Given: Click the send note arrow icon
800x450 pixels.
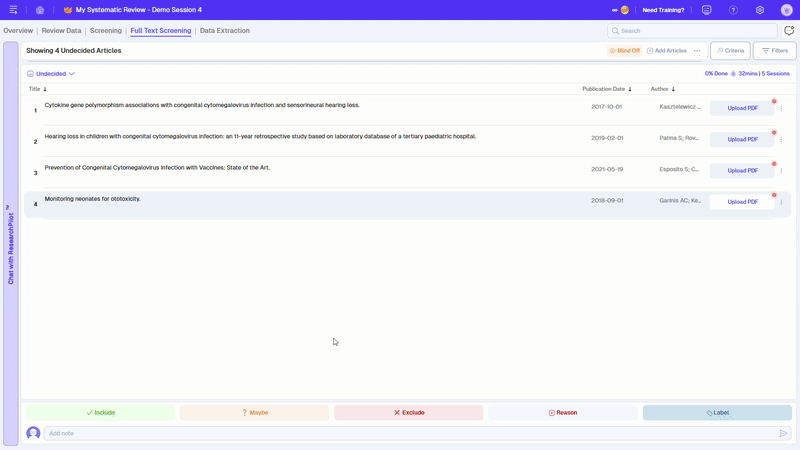Looking at the screenshot, I should (x=783, y=433).
